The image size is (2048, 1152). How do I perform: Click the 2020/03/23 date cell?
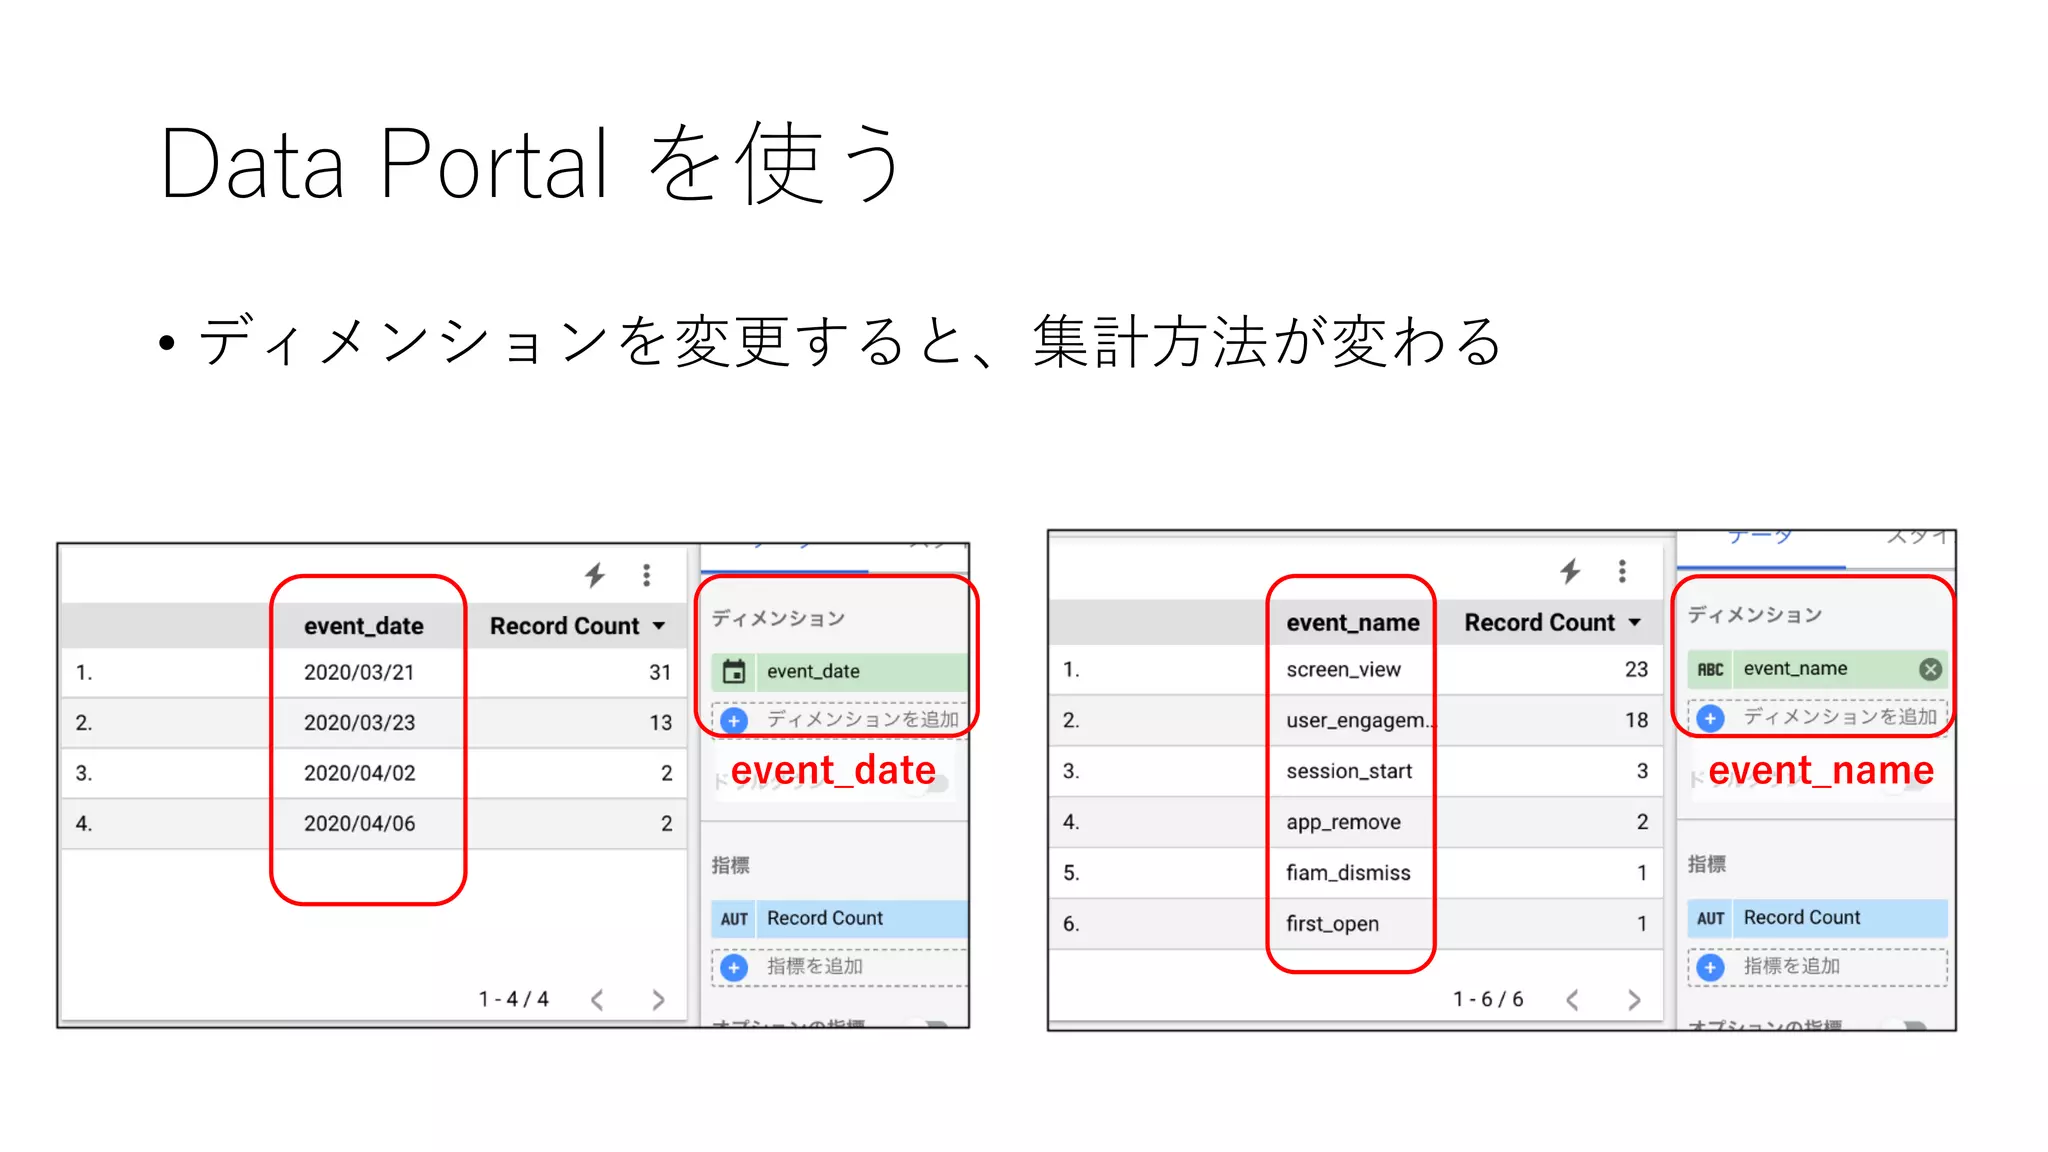pos(359,722)
